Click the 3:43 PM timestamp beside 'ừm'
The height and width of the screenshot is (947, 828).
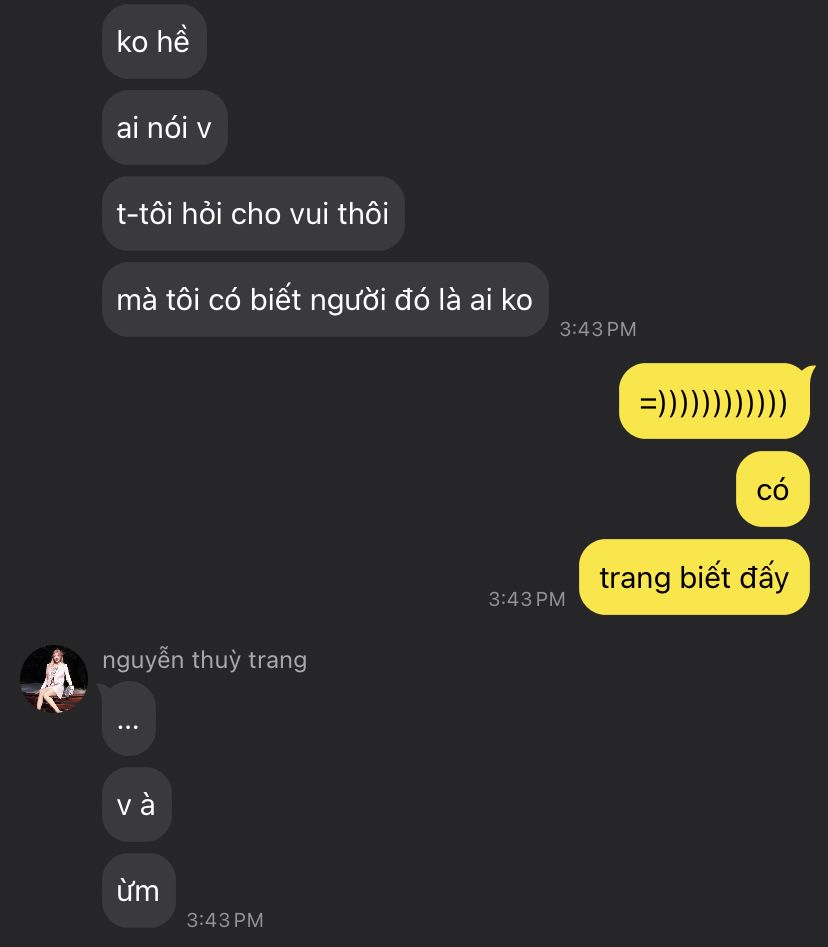225,920
